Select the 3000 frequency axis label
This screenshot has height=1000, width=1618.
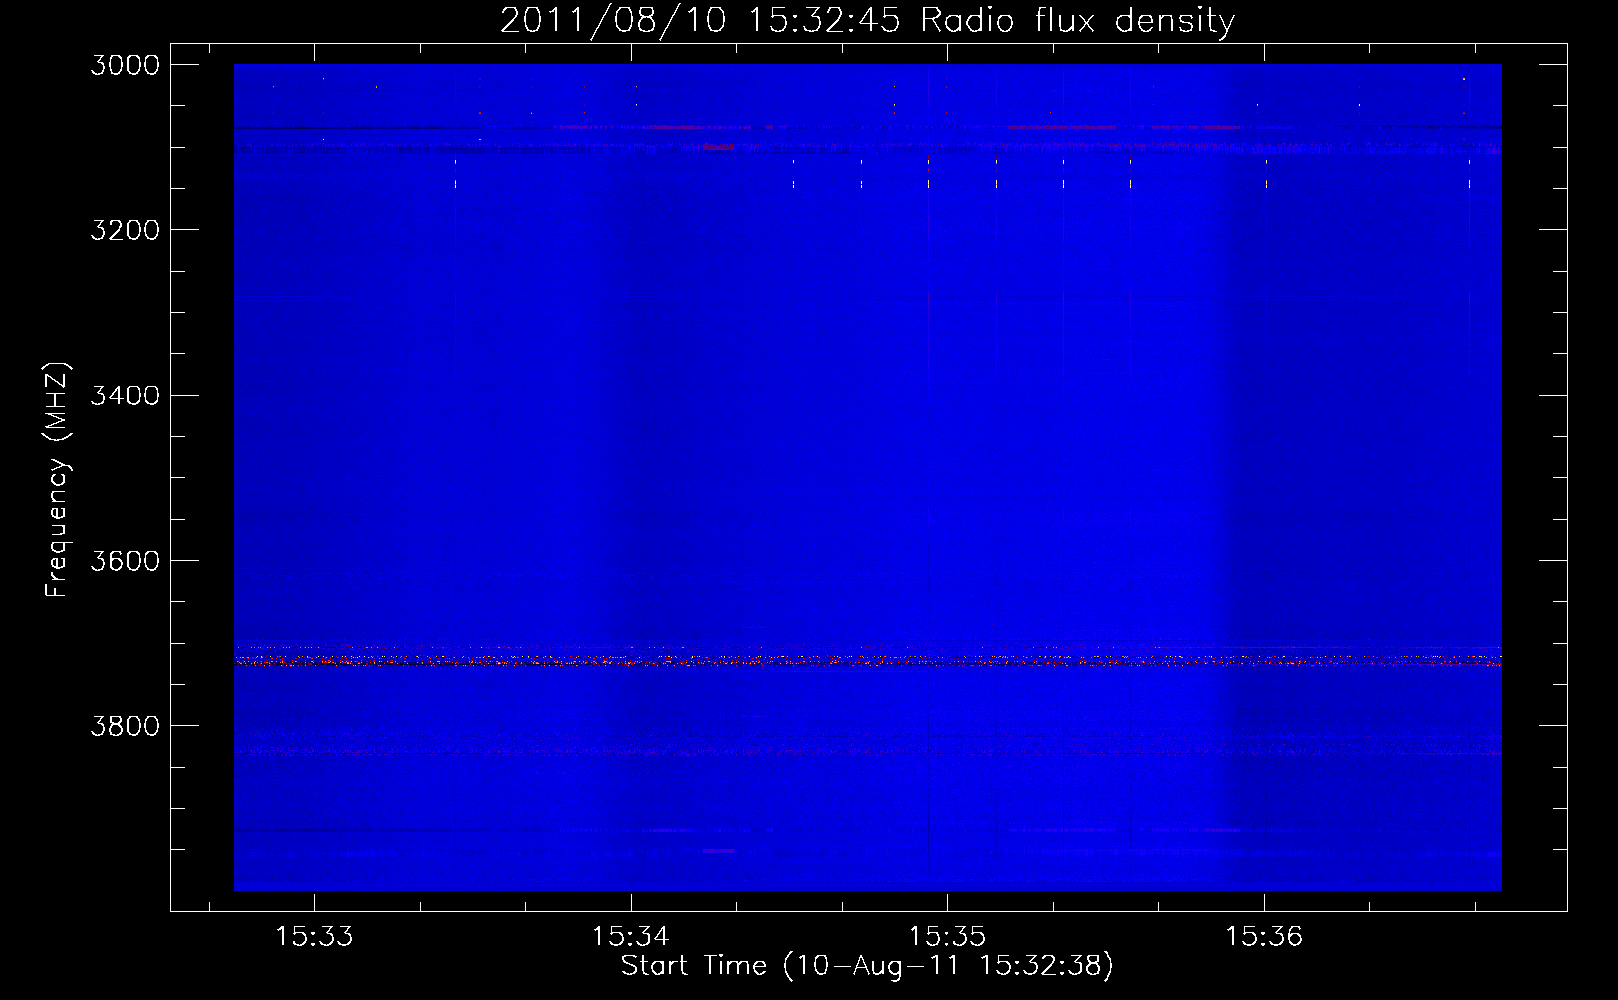(x=125, y=65)
